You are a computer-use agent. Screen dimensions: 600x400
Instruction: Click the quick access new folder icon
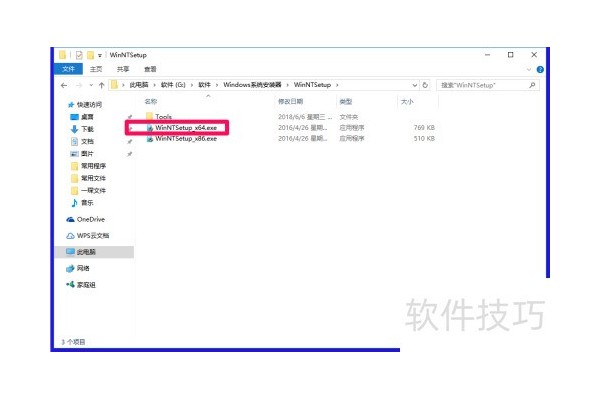pos(90,55)
